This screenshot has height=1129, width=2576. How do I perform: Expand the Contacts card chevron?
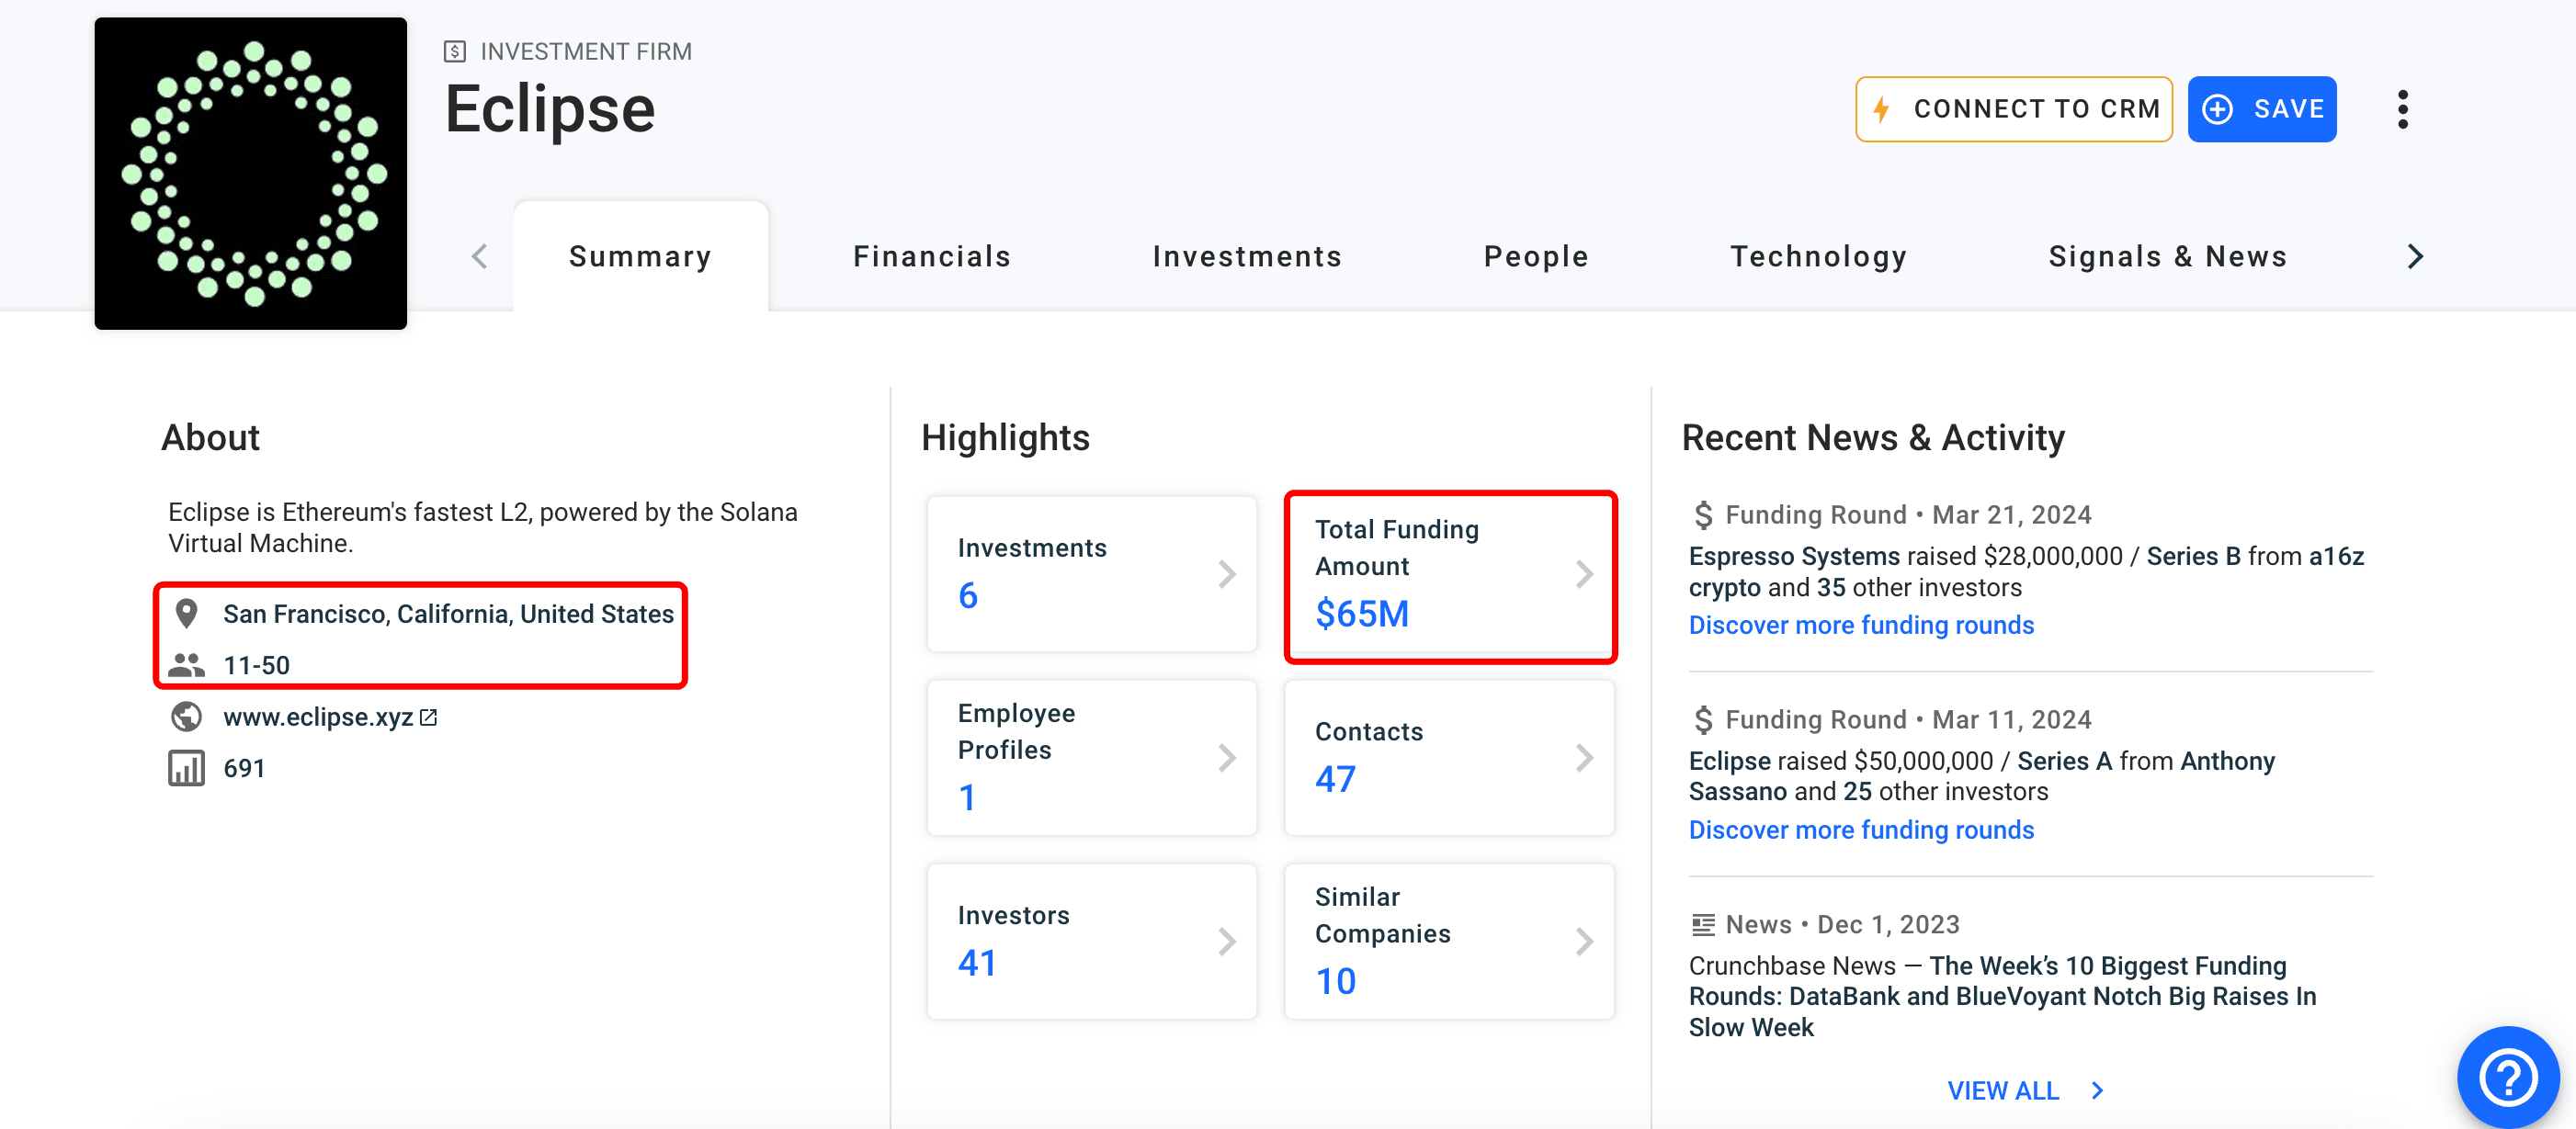[x=1584, y=757]
